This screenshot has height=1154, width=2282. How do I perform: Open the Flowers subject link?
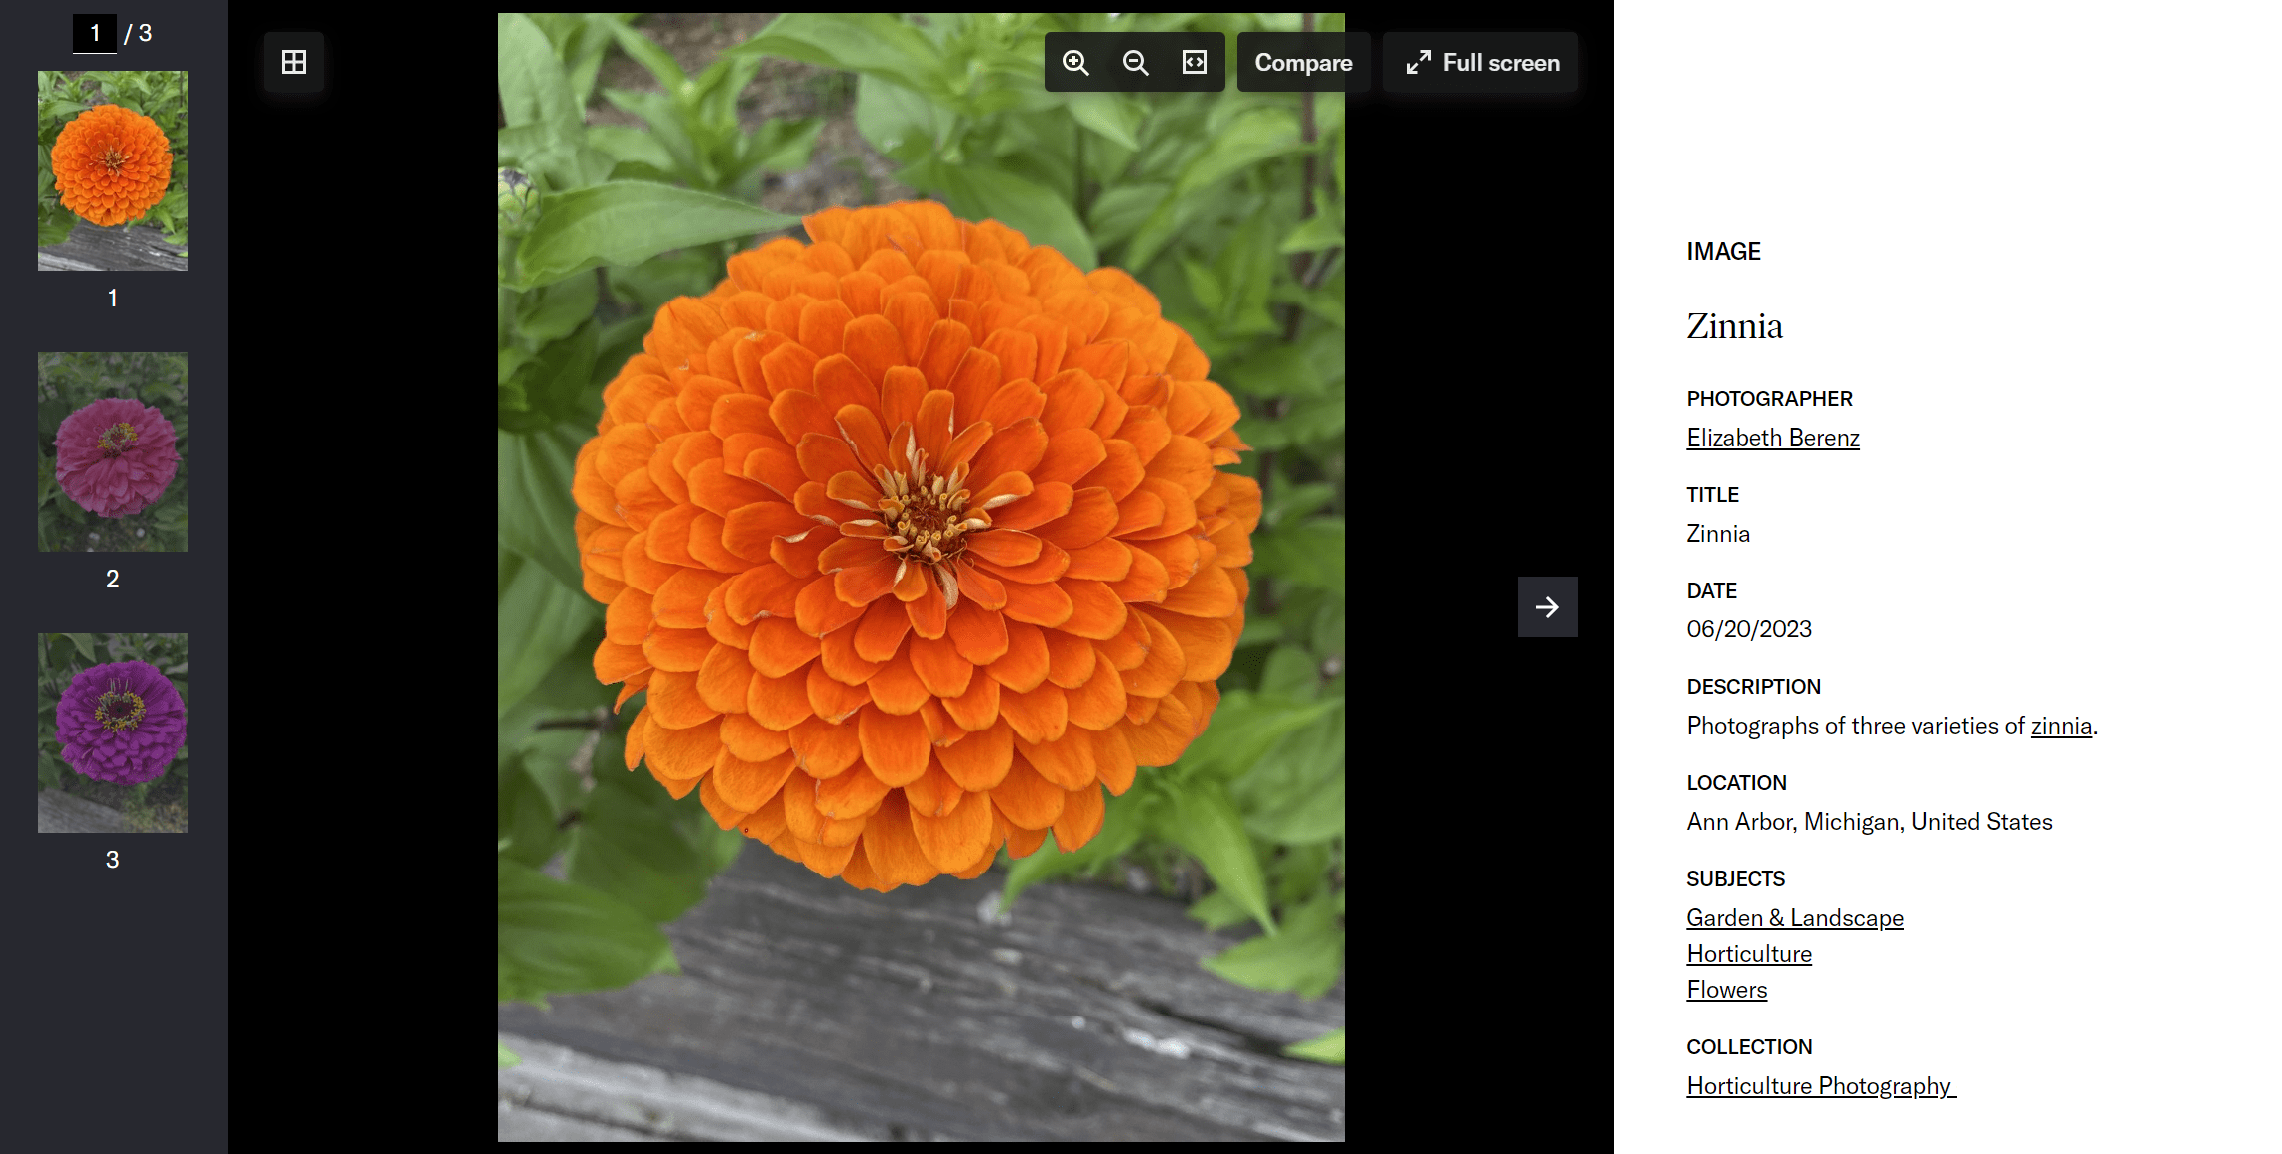(x=1726, y=989)
